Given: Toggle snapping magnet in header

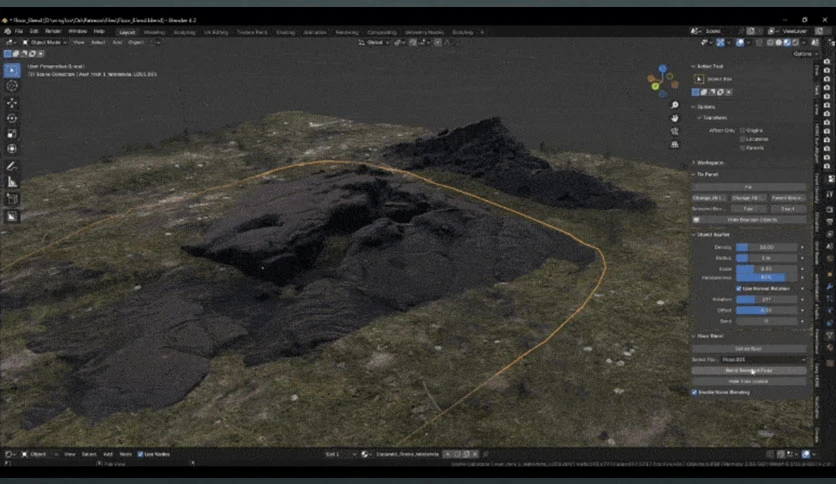Looking at the screenshot, I should (x=413, y=43).
